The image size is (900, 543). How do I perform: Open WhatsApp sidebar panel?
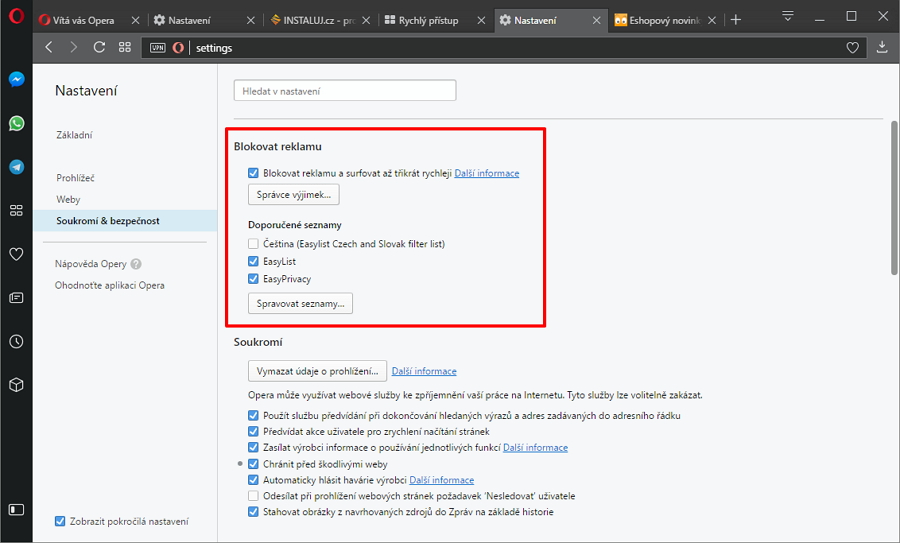16,123
